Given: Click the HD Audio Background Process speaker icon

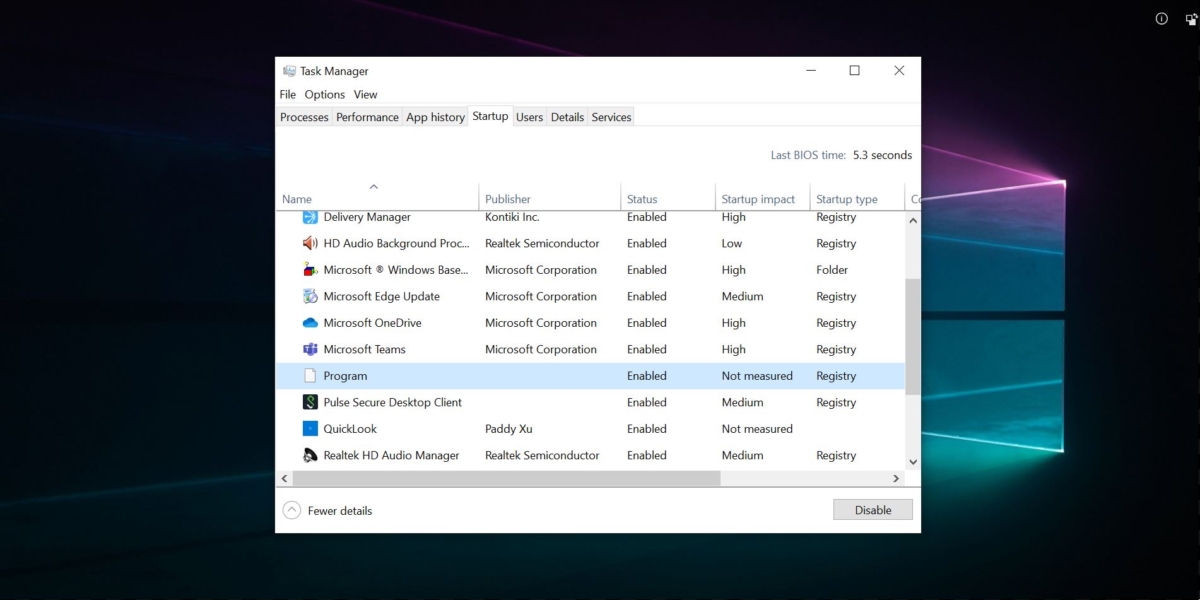Looking at the screenshot, I should pos(310,243).
